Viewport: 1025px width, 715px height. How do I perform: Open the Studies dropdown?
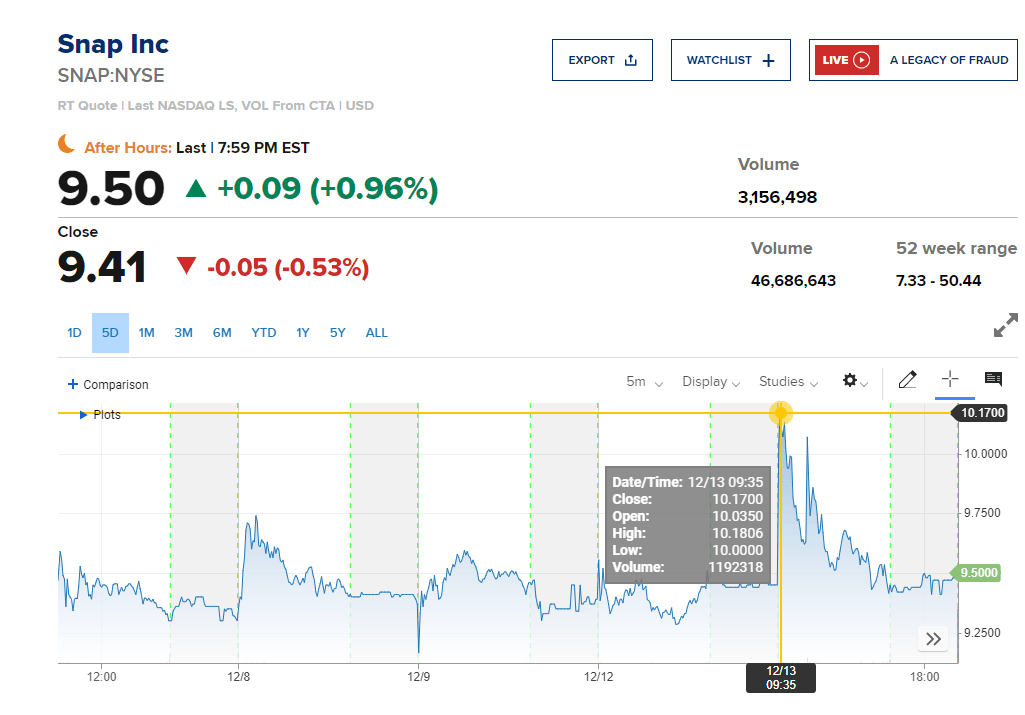tap(788, 381)
